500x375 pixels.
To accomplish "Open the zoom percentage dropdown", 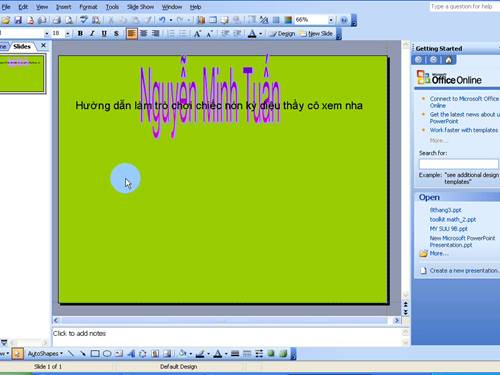I will pyautogui.click(x=331, y=20).
